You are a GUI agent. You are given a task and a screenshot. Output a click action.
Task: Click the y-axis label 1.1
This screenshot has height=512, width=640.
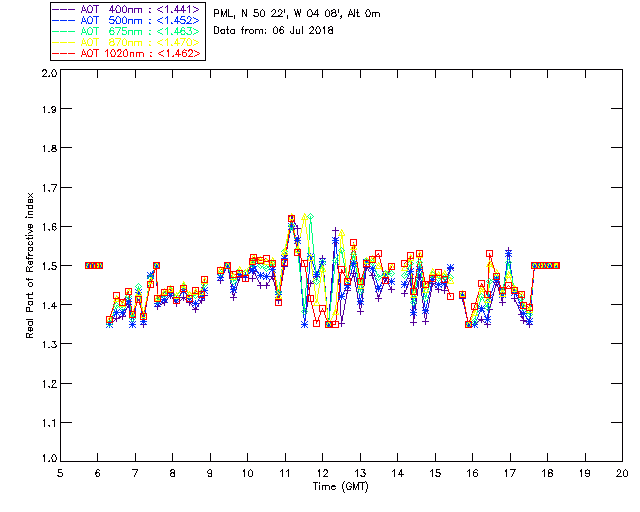pos(49,423)
